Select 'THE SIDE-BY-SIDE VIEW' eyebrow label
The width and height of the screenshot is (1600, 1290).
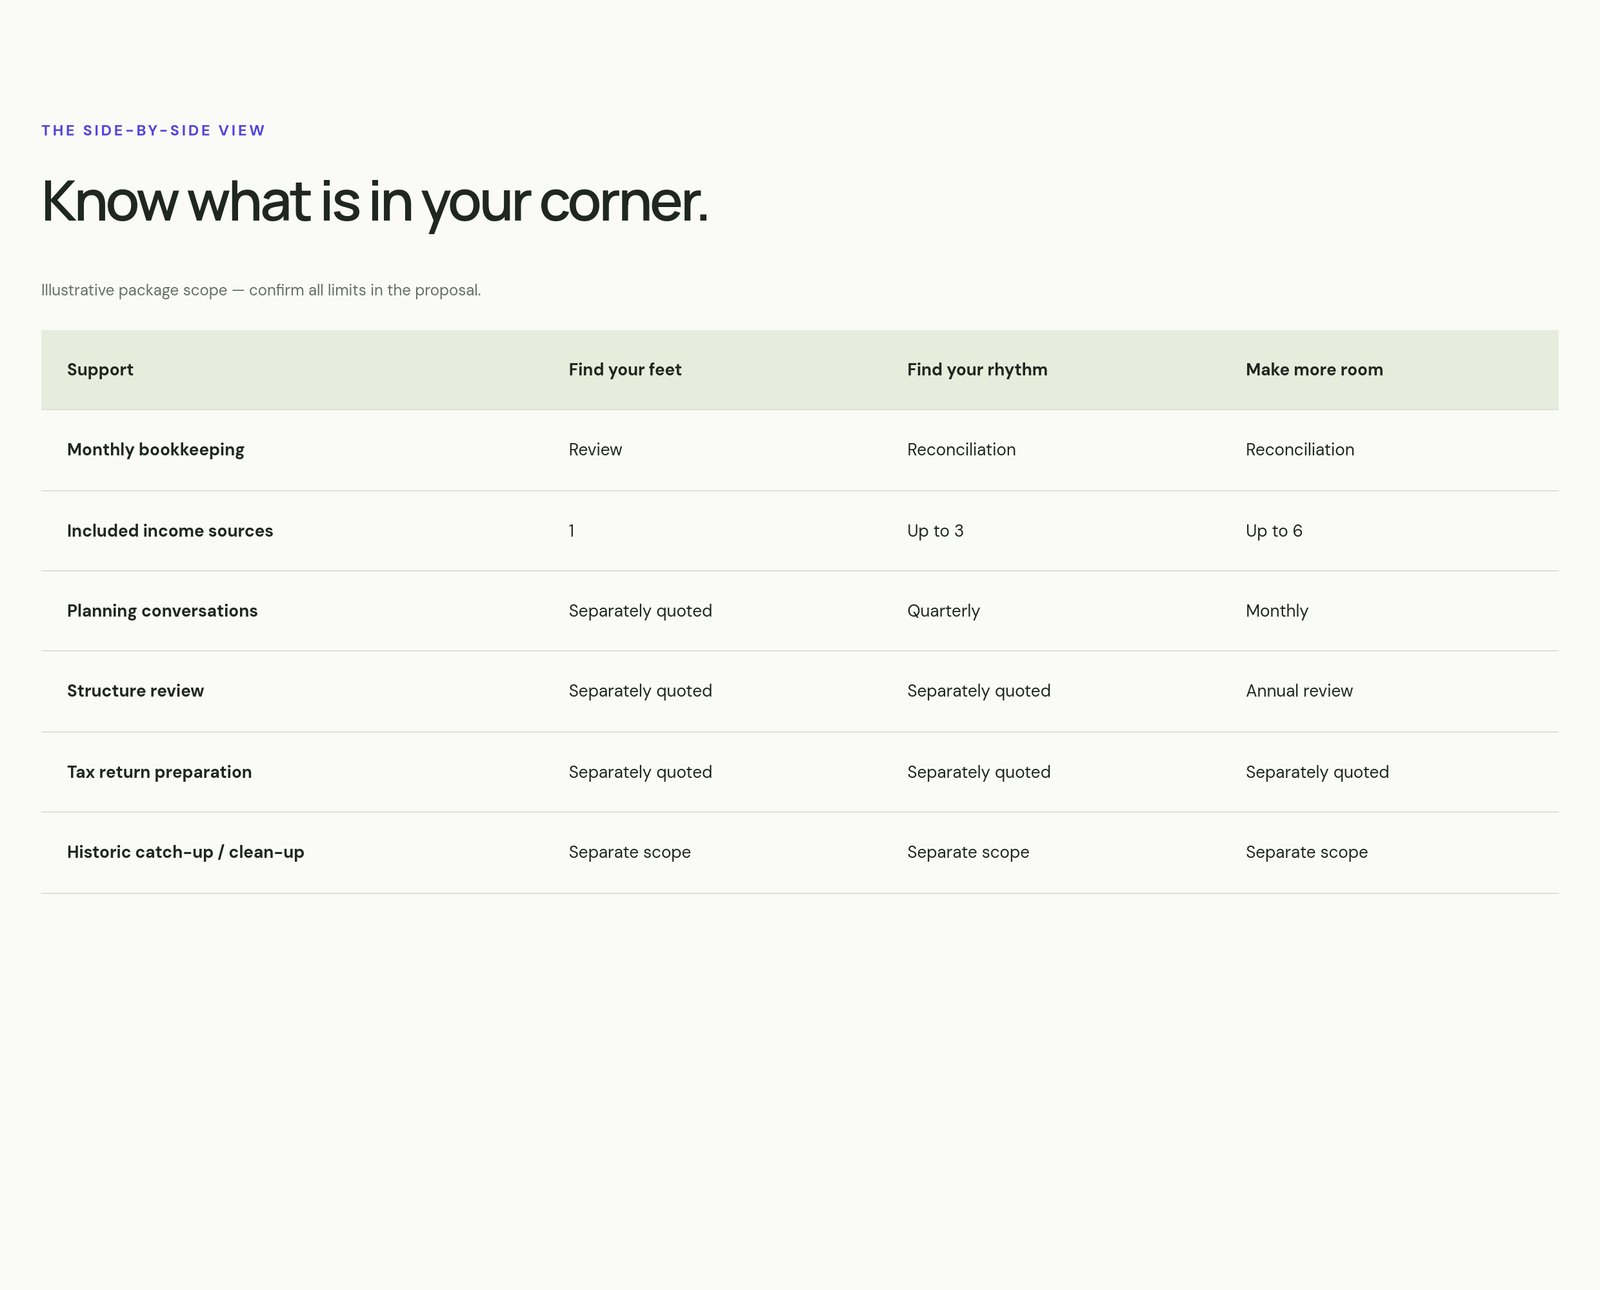pyautogui.click(x=153, y=130)
